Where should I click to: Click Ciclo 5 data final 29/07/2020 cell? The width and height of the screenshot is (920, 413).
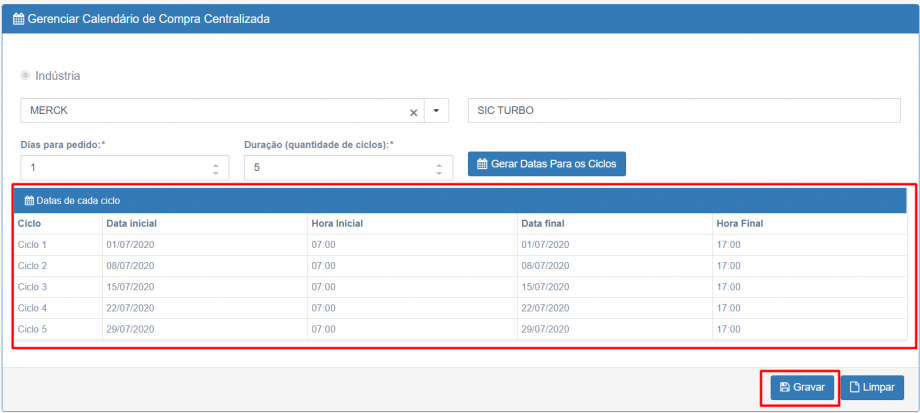pyautogui.click(x=545, y=329)
